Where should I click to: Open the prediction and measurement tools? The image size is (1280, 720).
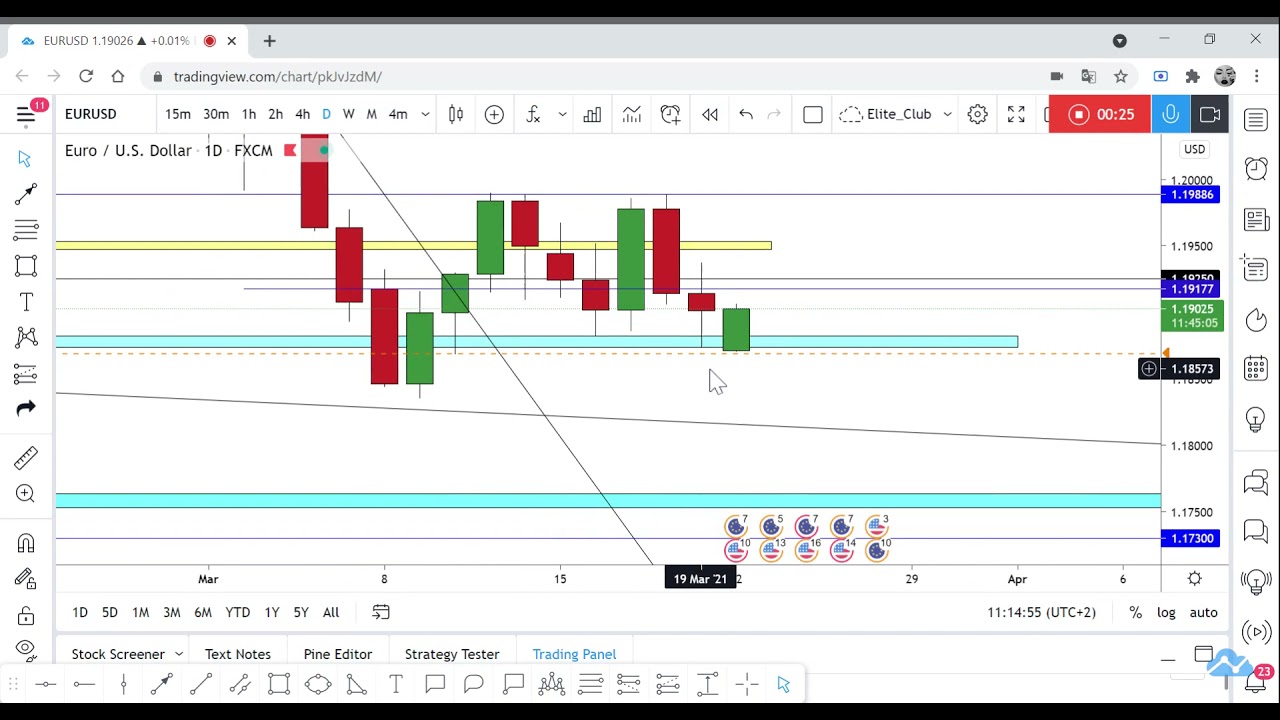(x=26, y=374)
